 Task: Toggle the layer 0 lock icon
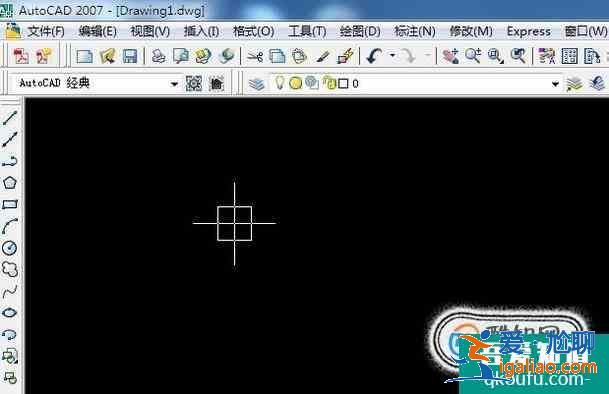point(330,83)
